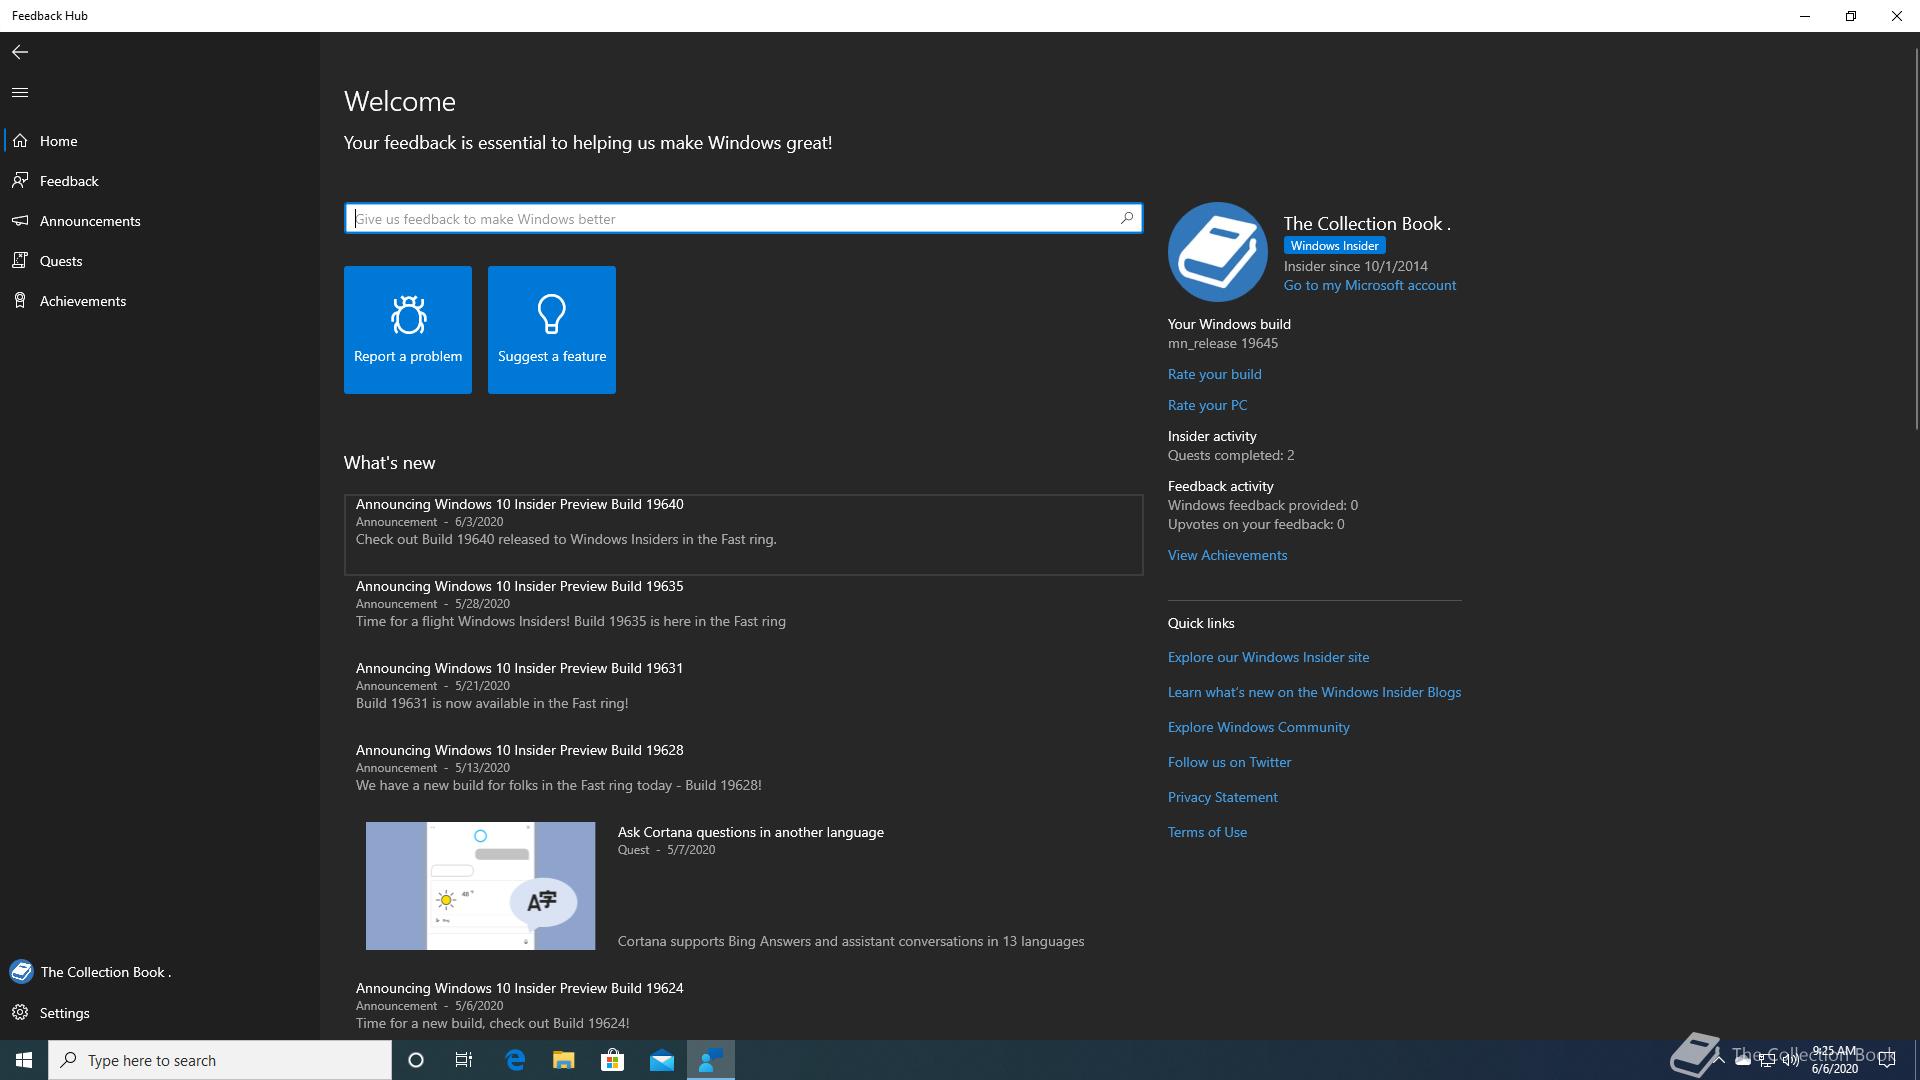The width and height of the screenshot is (1920, 1080).
Task: Open Follow us on Twitter link
Action: [1229, 762]
